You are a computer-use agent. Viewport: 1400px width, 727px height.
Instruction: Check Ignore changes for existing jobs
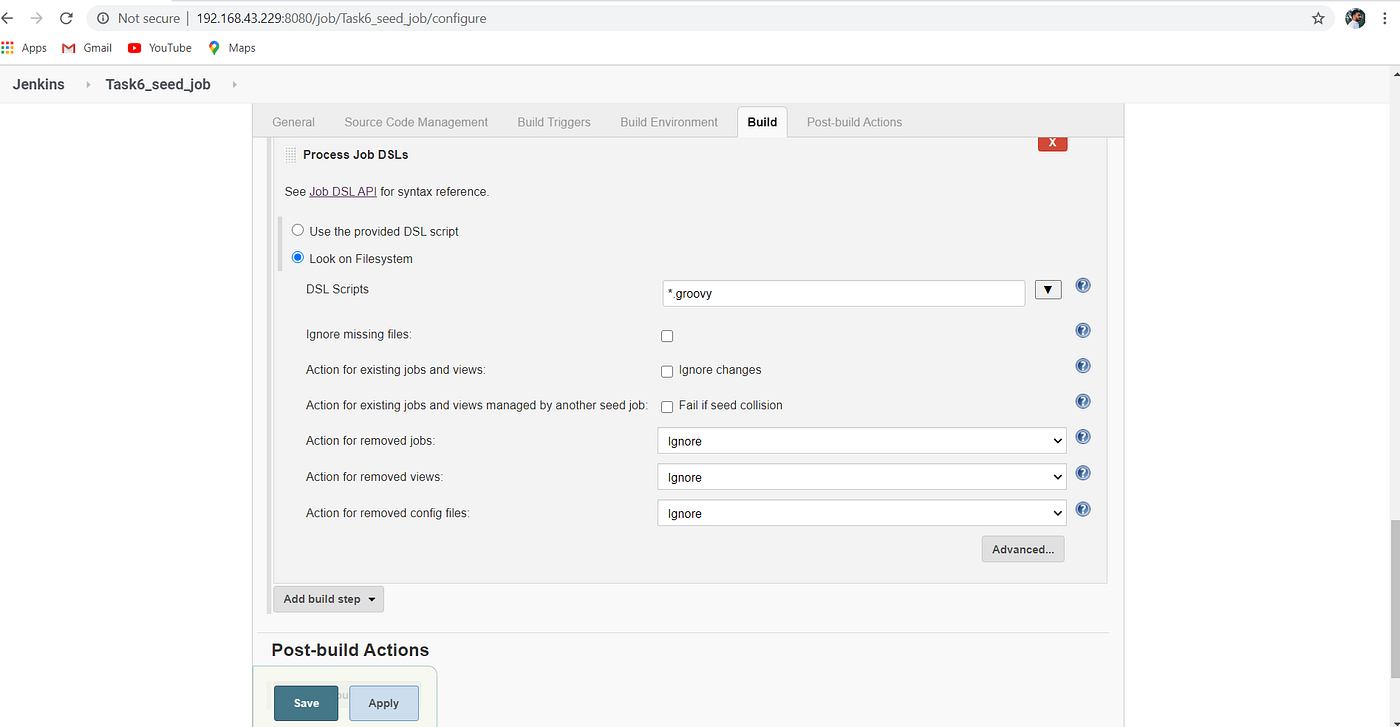click(x=666, y=371)
